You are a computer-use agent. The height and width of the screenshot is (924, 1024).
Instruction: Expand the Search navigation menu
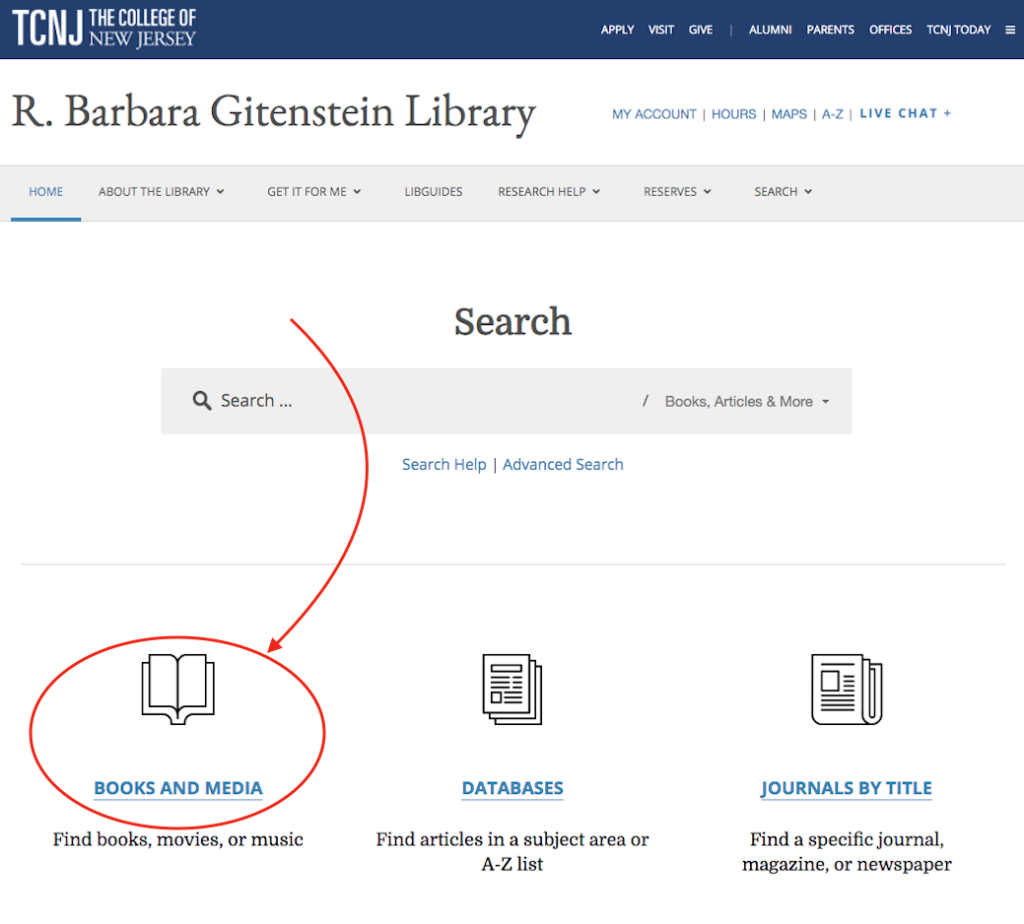tap(783, 192)
